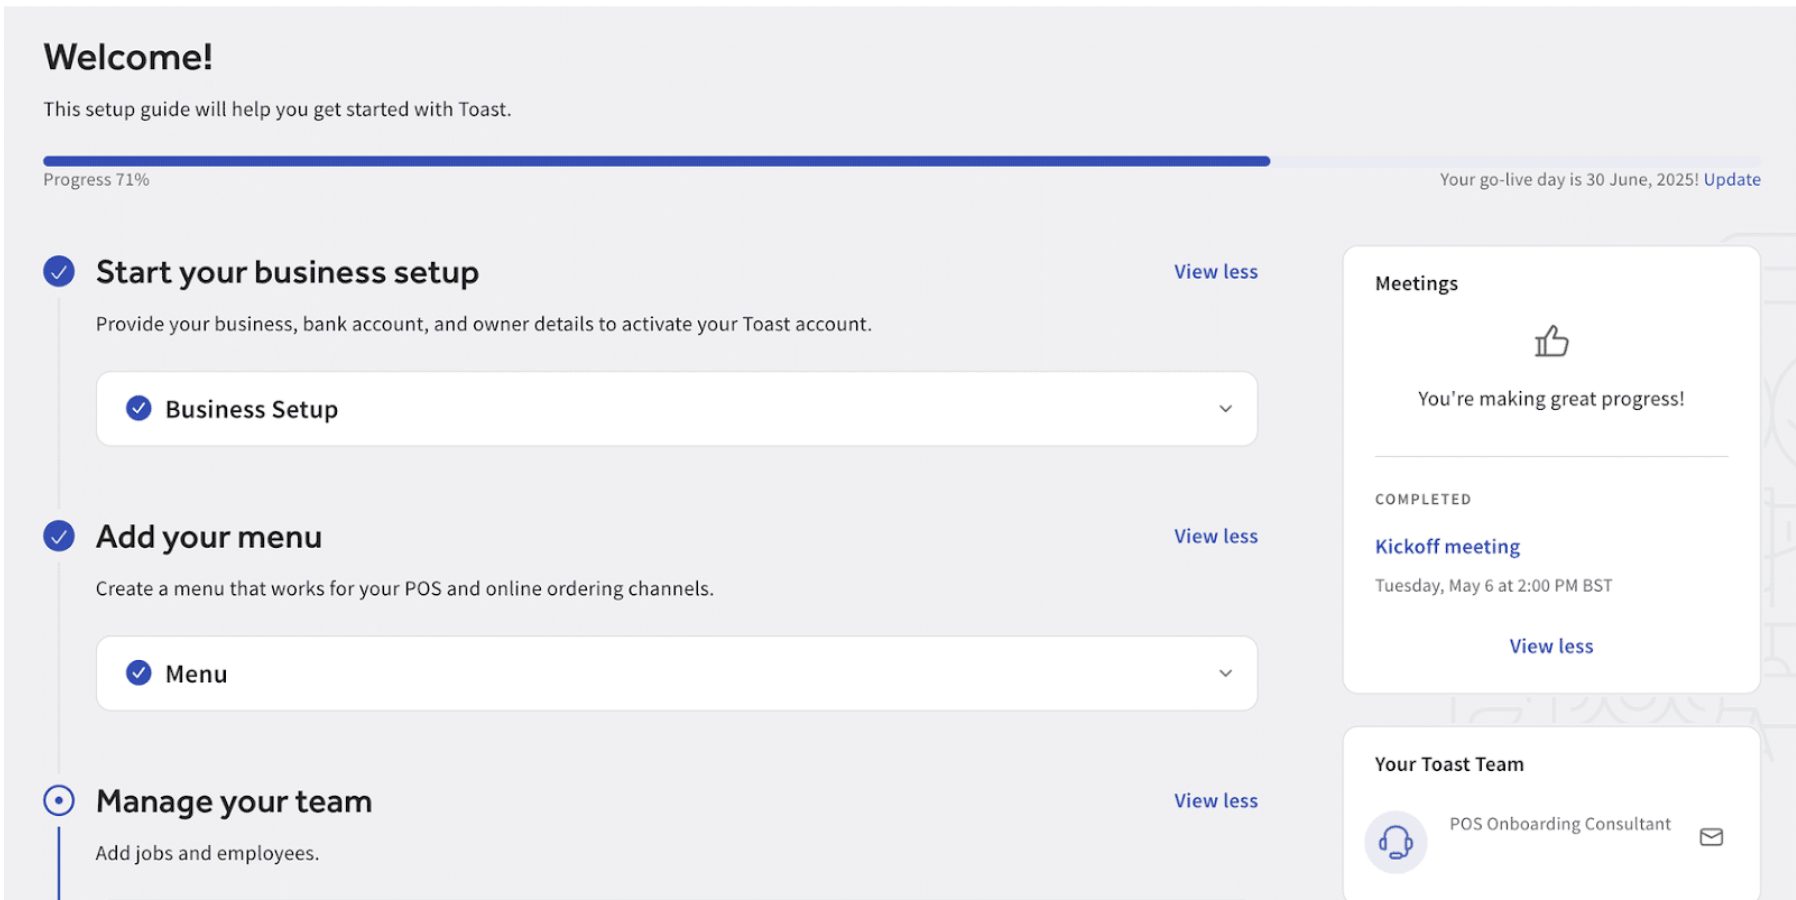The image size is (1796, 900).
Task: Click the checkmark icon beside Start your business setup
Action: [x=59, y=271]
